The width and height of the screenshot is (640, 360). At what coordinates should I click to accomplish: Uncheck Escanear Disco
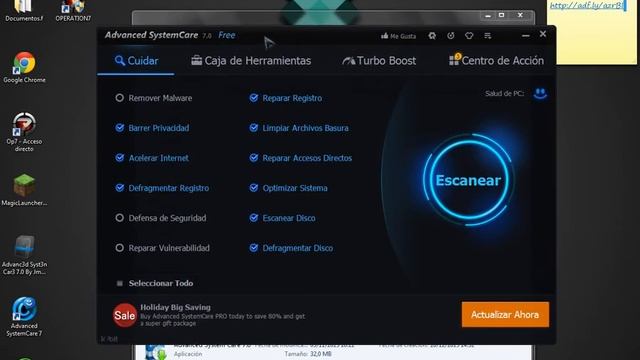coord(253,218)
